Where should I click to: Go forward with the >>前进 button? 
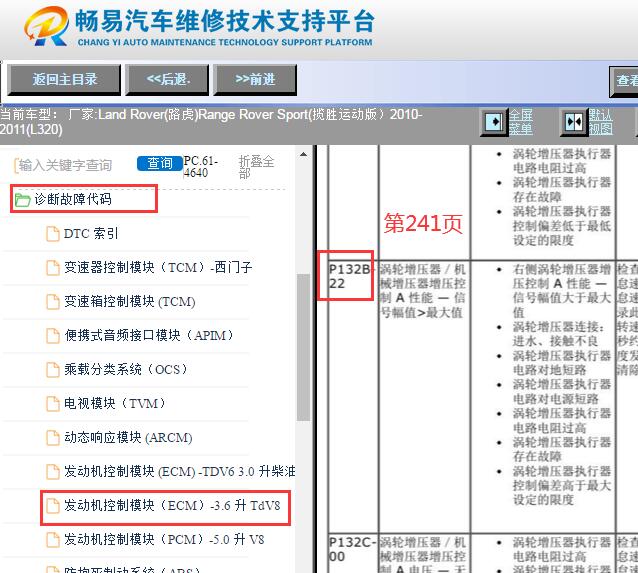point(255,79)
